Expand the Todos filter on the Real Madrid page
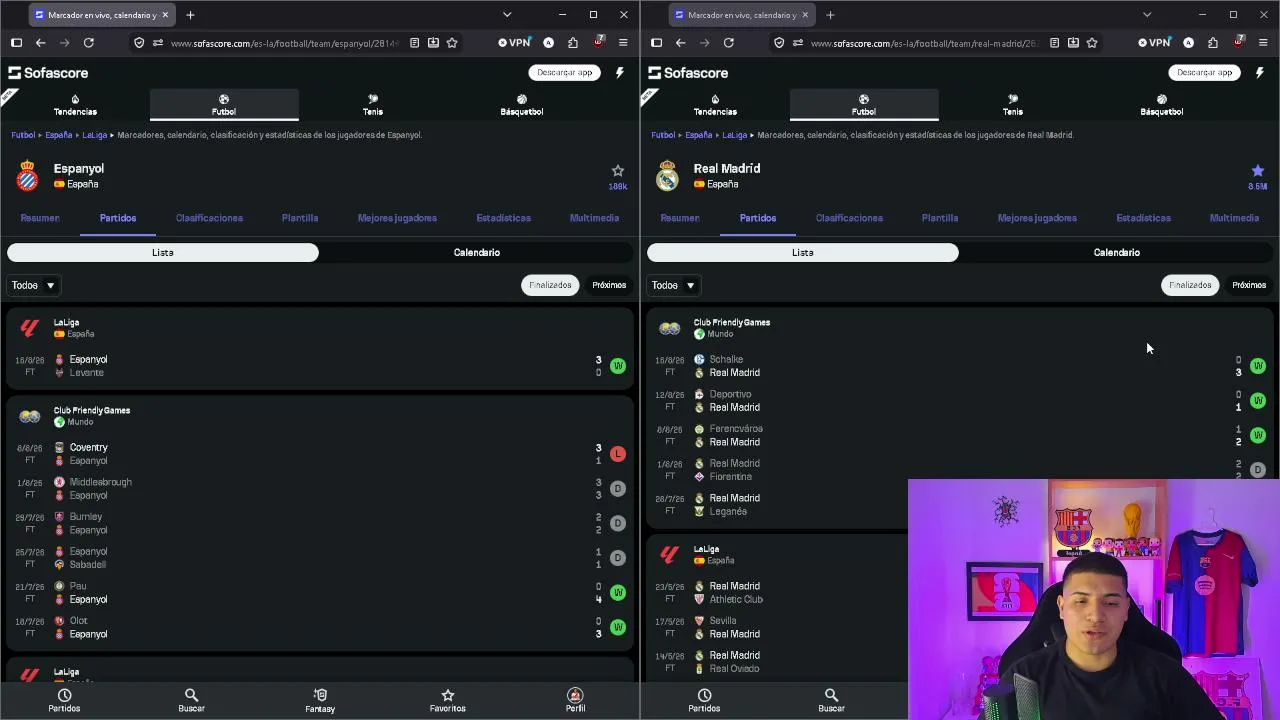The width and height of the screenshot is (1280, 720). (673, 285)
